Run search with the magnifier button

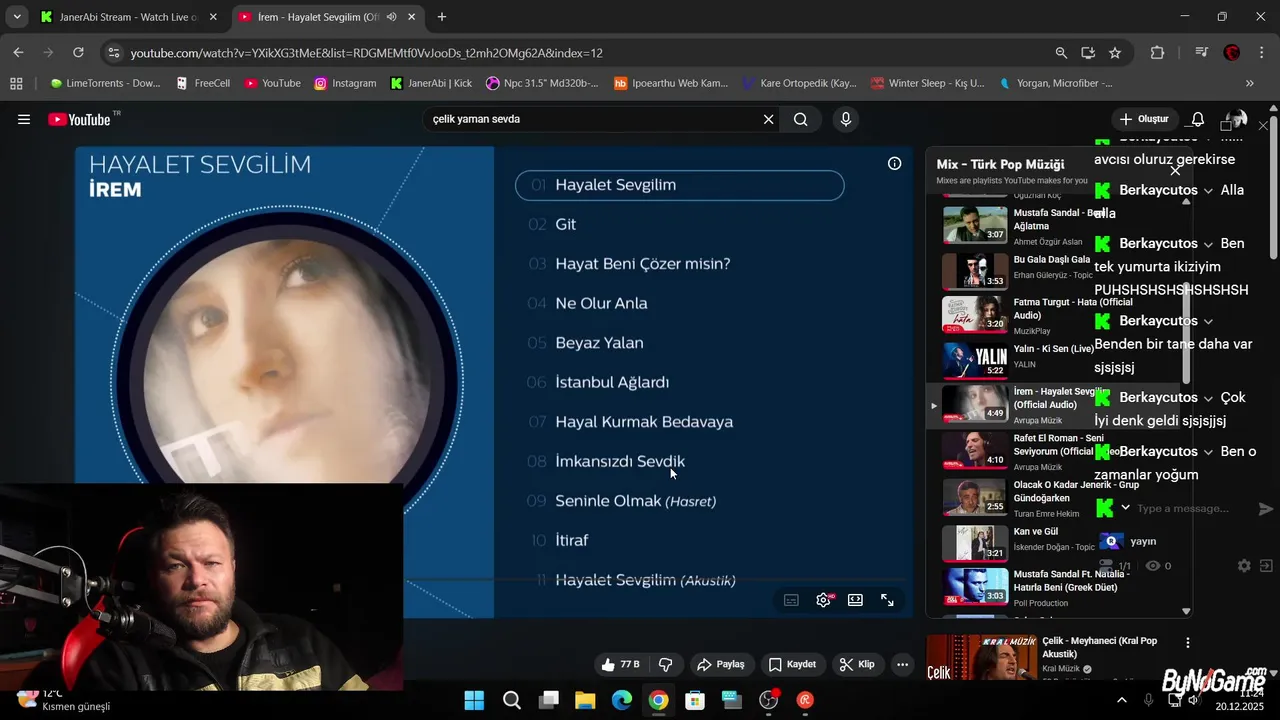[x=801, y=119]
